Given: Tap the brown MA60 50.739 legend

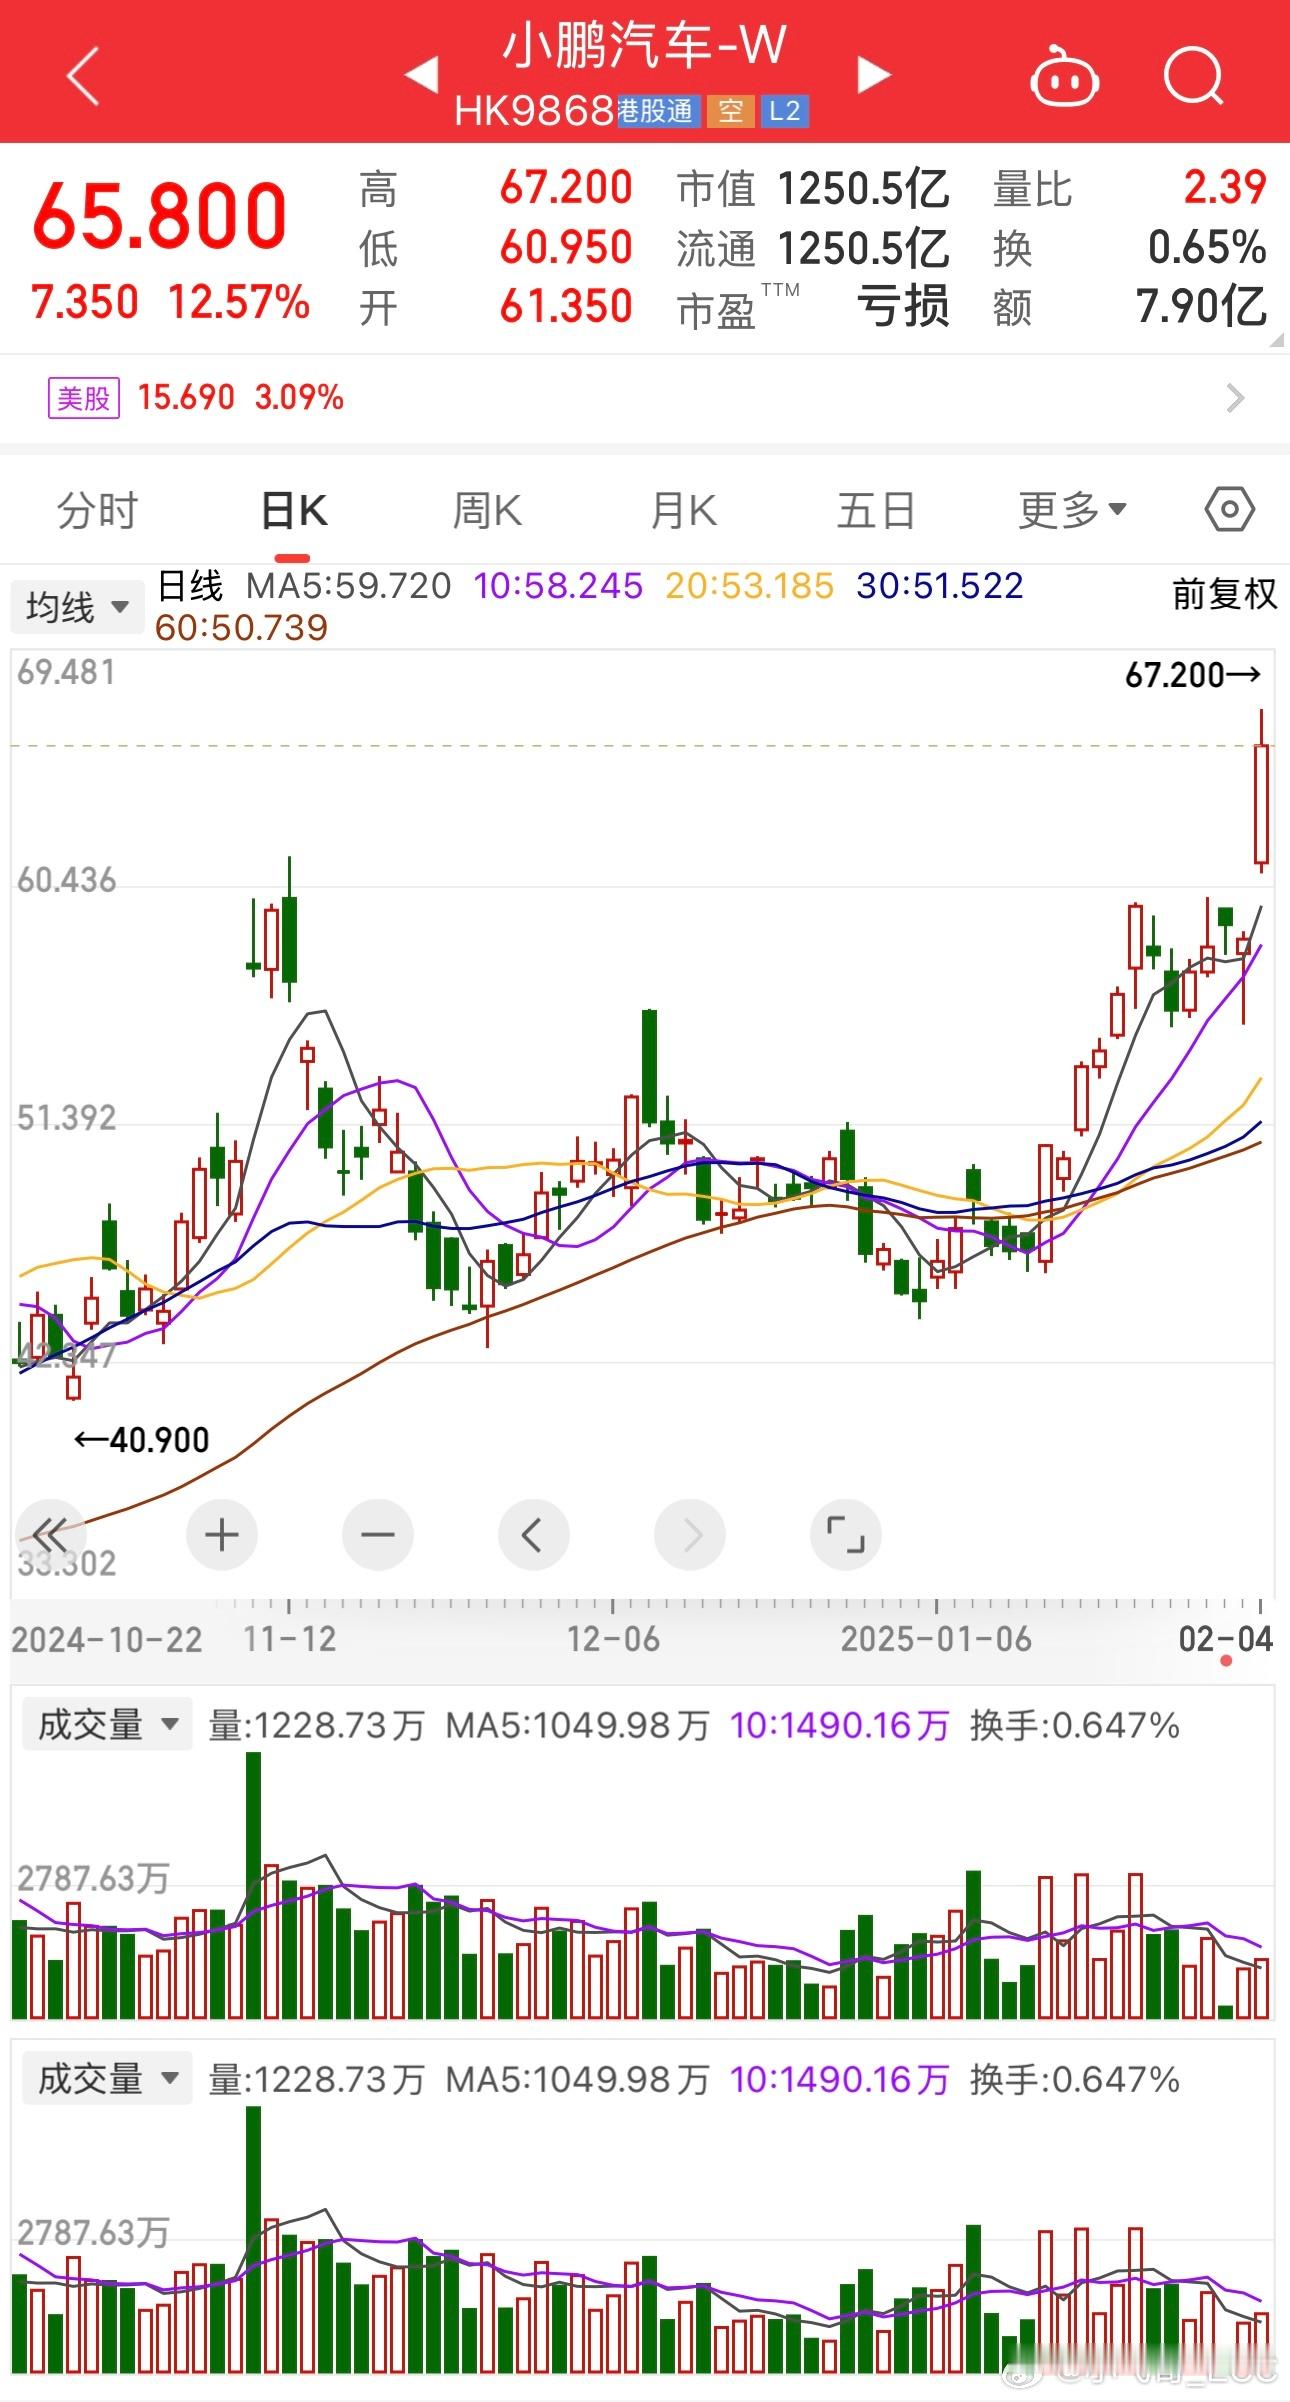Looking at the screenshot, I should (241, 628).
